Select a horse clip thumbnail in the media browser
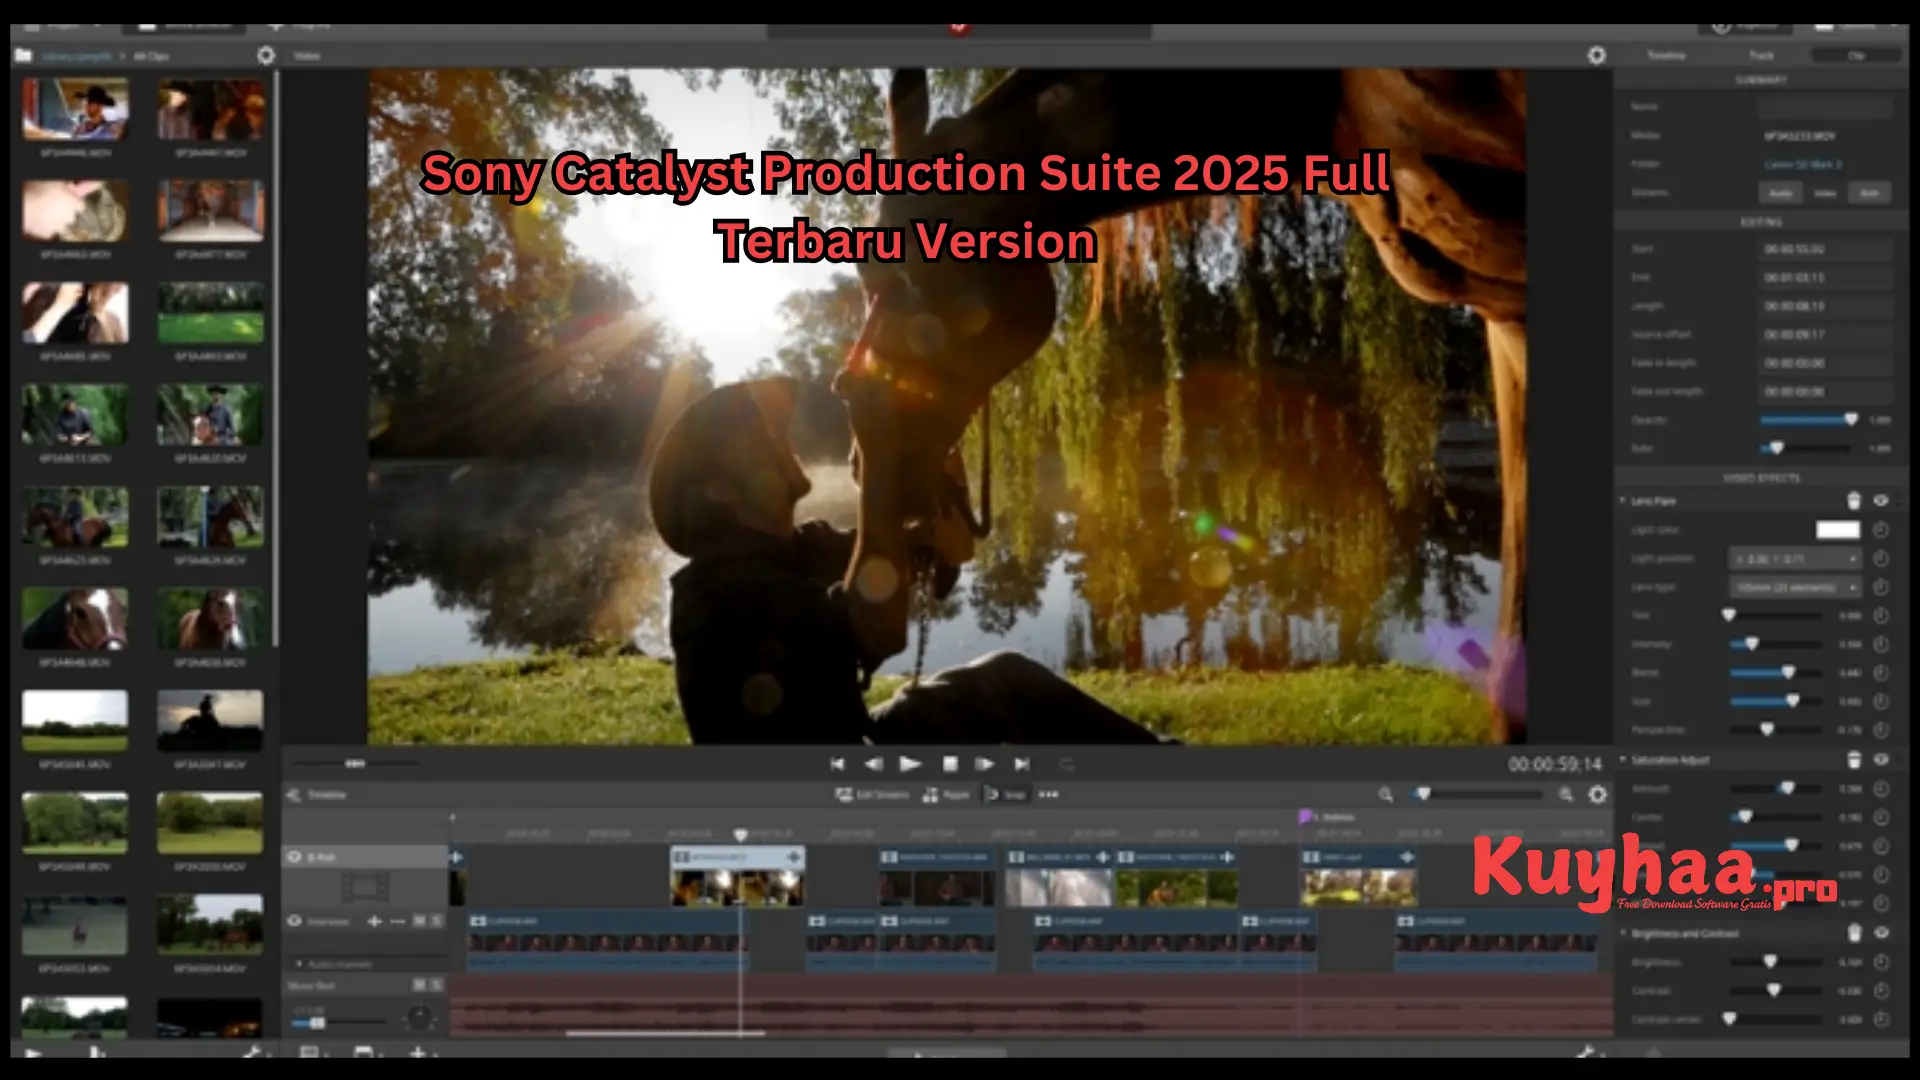Screen dimensions: 1920x1080 point(75,620)
